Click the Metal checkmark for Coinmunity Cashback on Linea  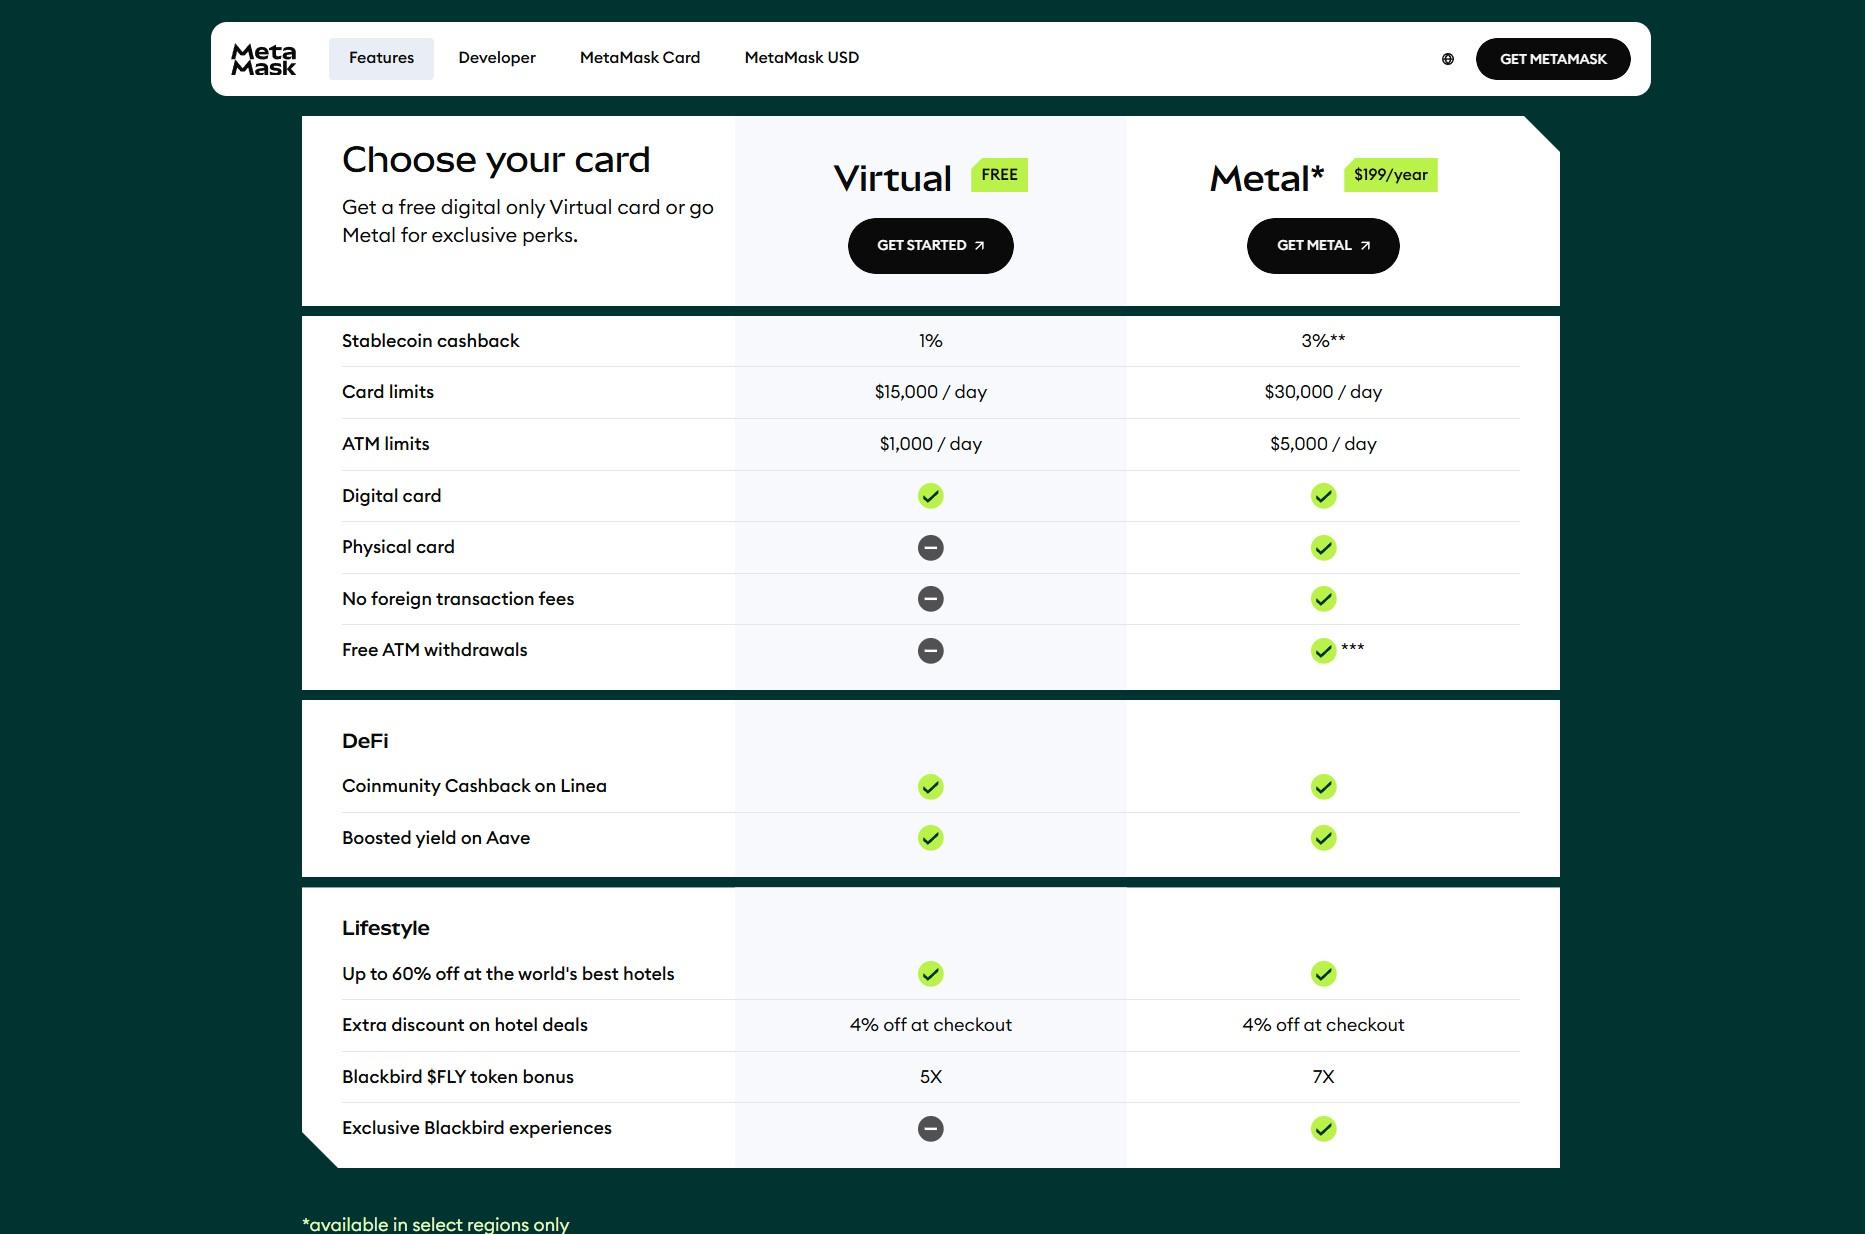click(1322, 786)
